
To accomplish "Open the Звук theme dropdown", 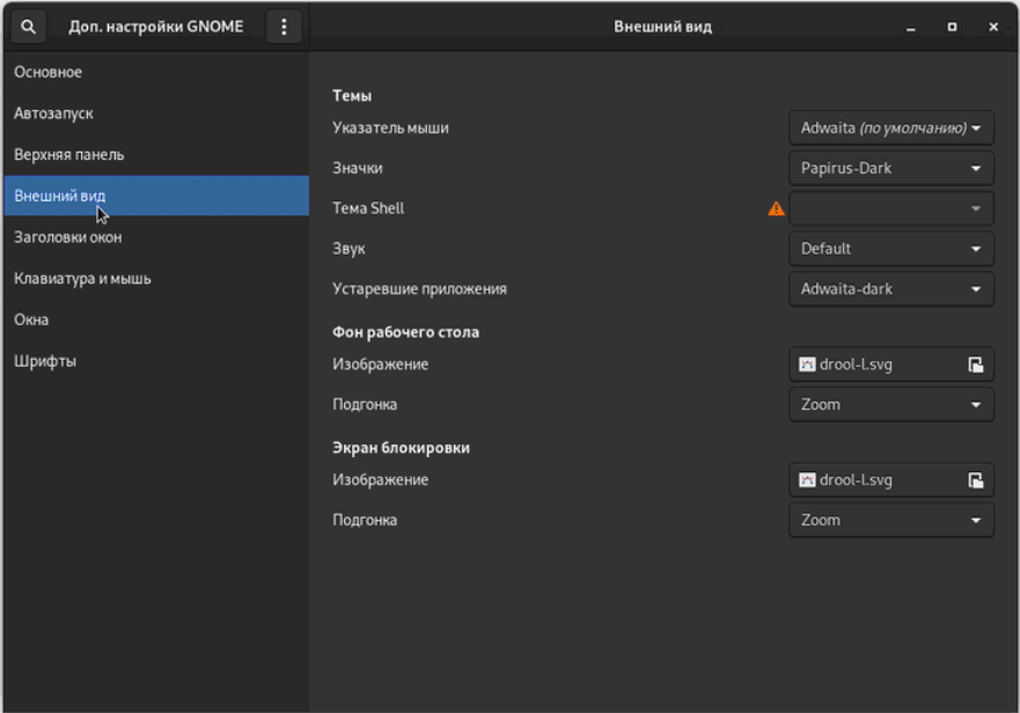I will pos(890,248).
